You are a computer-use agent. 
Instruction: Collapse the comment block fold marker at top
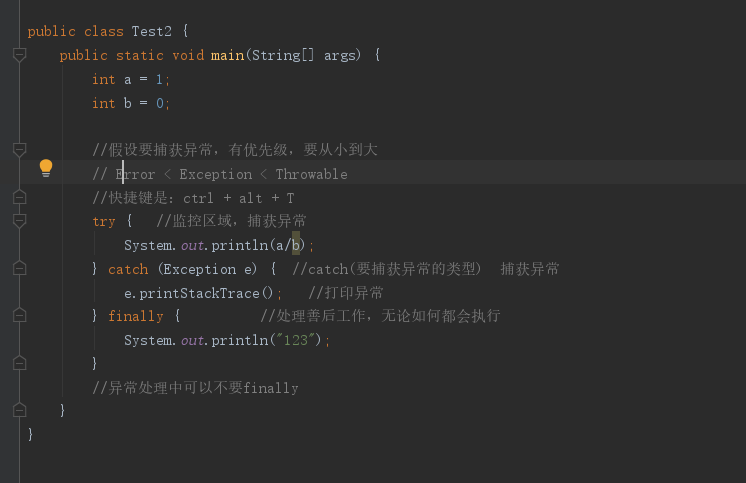(x=19, y=150)
